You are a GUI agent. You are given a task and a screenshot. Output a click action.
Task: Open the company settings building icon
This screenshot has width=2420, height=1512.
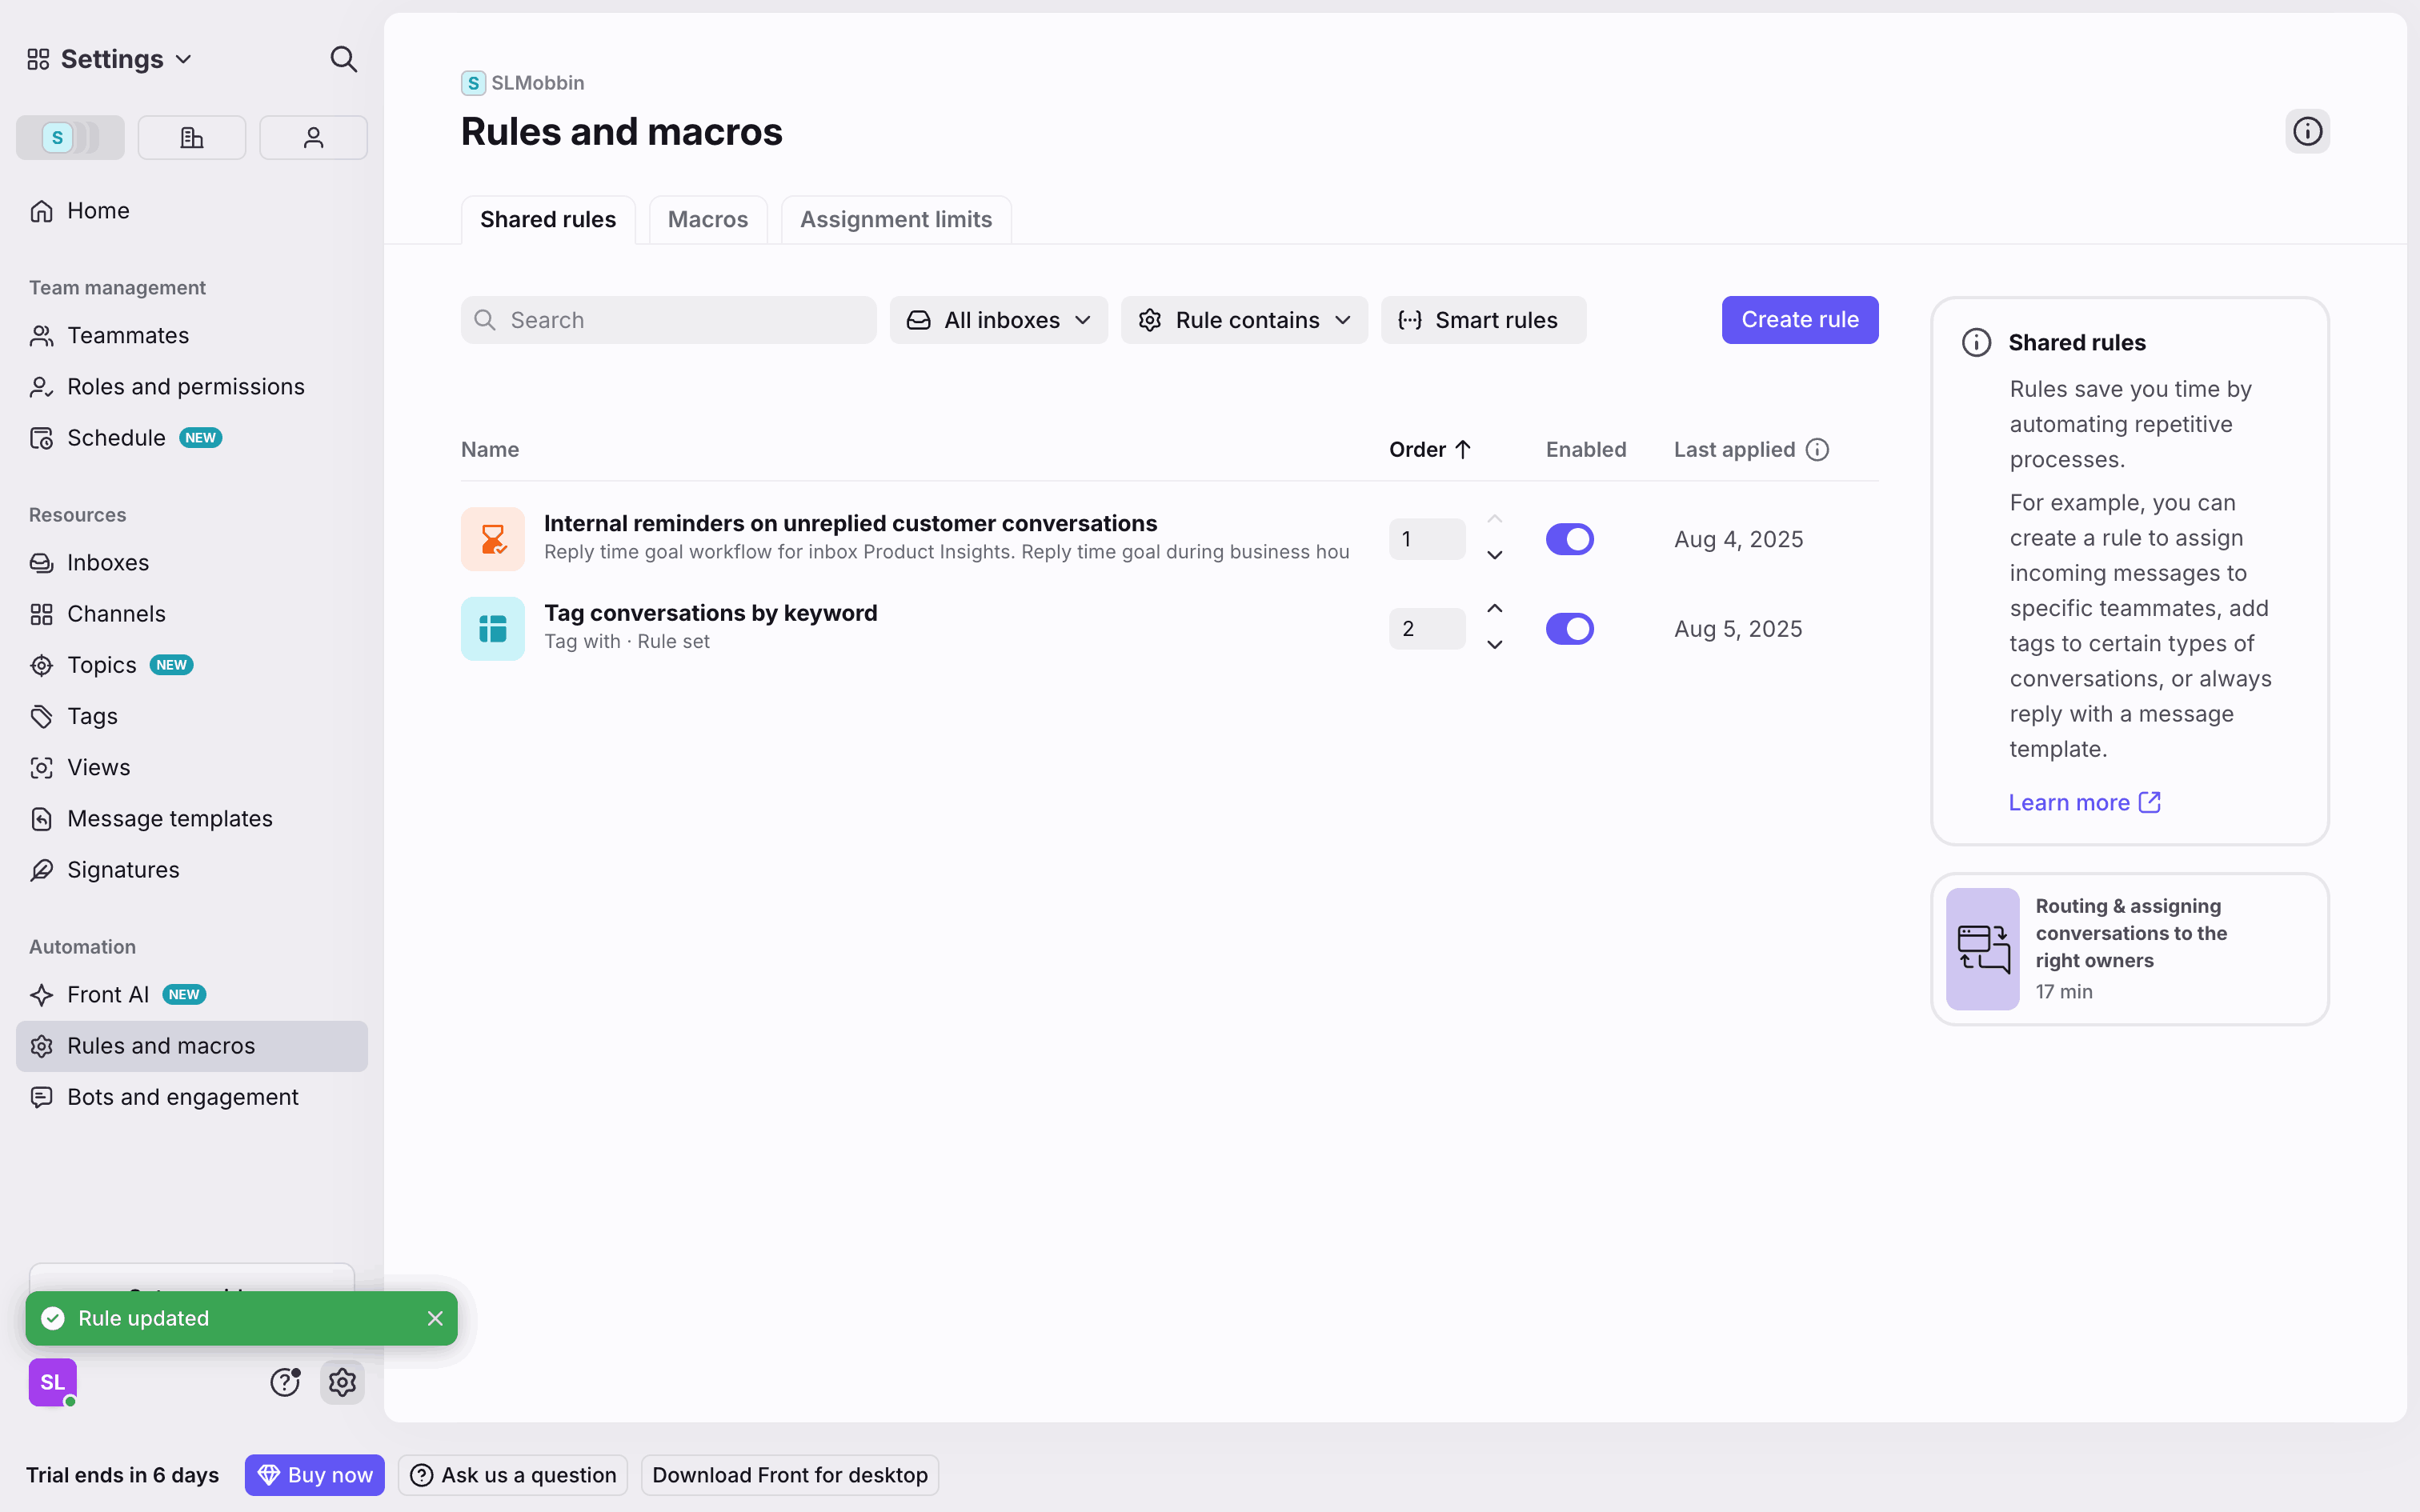[x=192, y=138]
